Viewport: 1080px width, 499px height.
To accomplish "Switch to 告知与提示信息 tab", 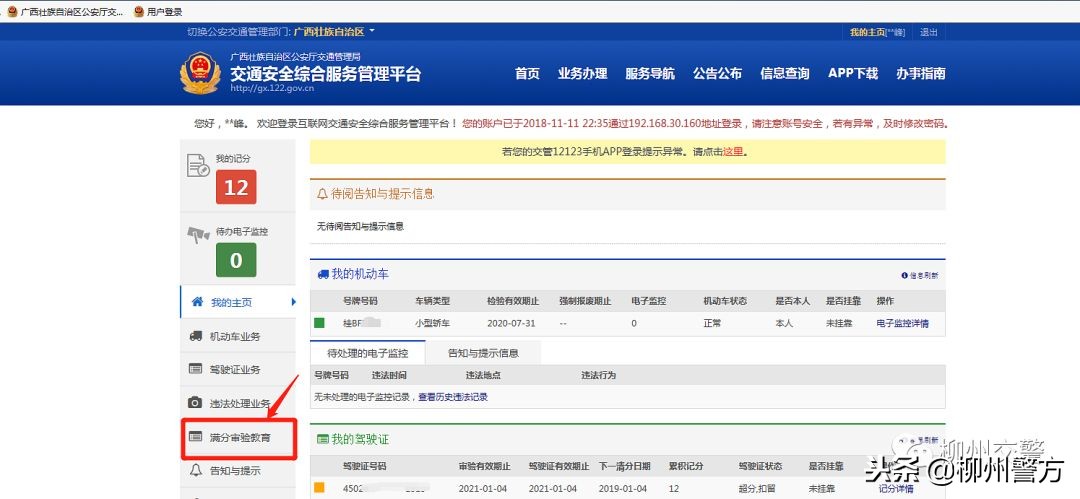I will point(484,353).
